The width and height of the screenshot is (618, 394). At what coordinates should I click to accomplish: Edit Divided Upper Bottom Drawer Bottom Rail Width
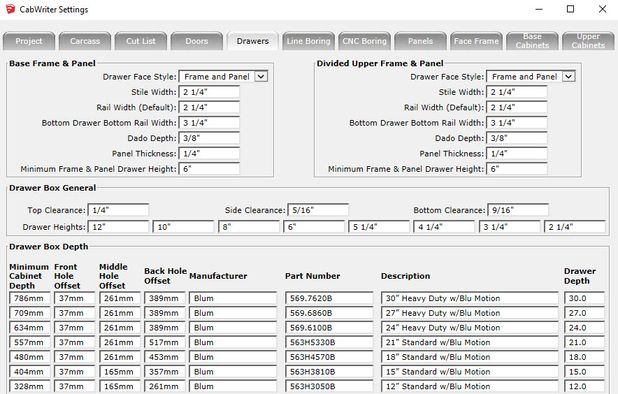point(517,123)
